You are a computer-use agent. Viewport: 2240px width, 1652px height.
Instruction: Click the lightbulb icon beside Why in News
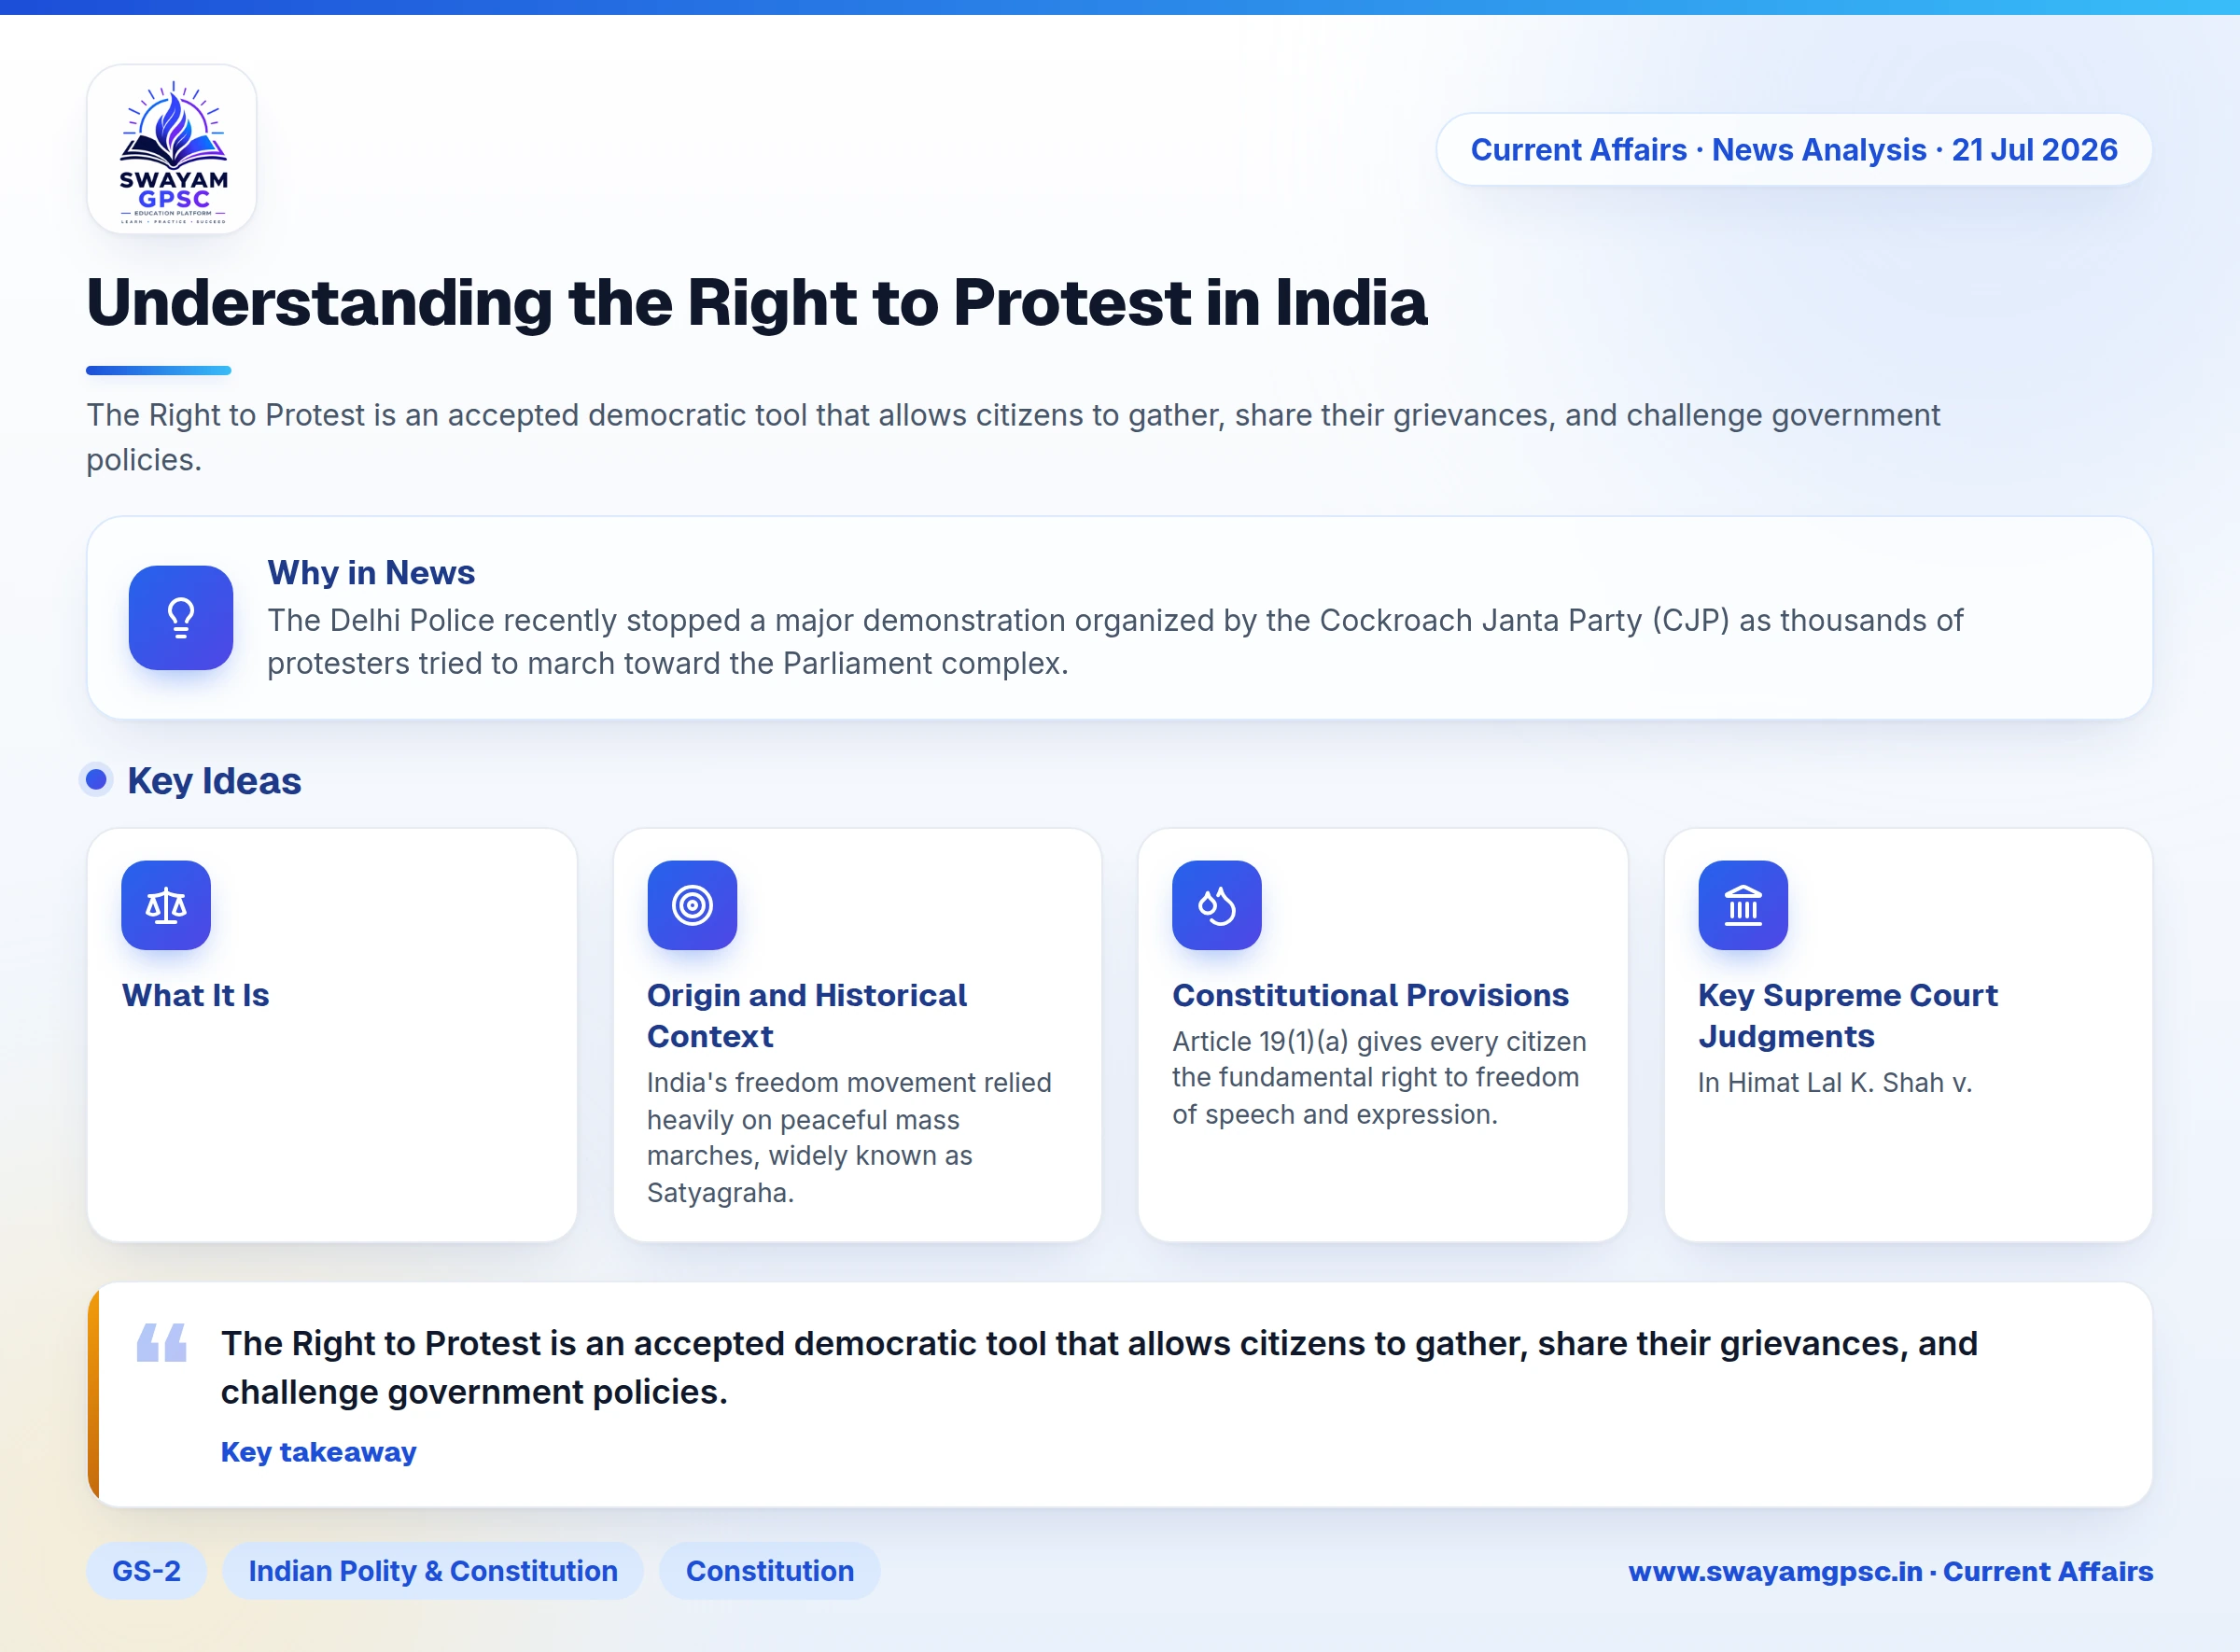pos(181,618)
